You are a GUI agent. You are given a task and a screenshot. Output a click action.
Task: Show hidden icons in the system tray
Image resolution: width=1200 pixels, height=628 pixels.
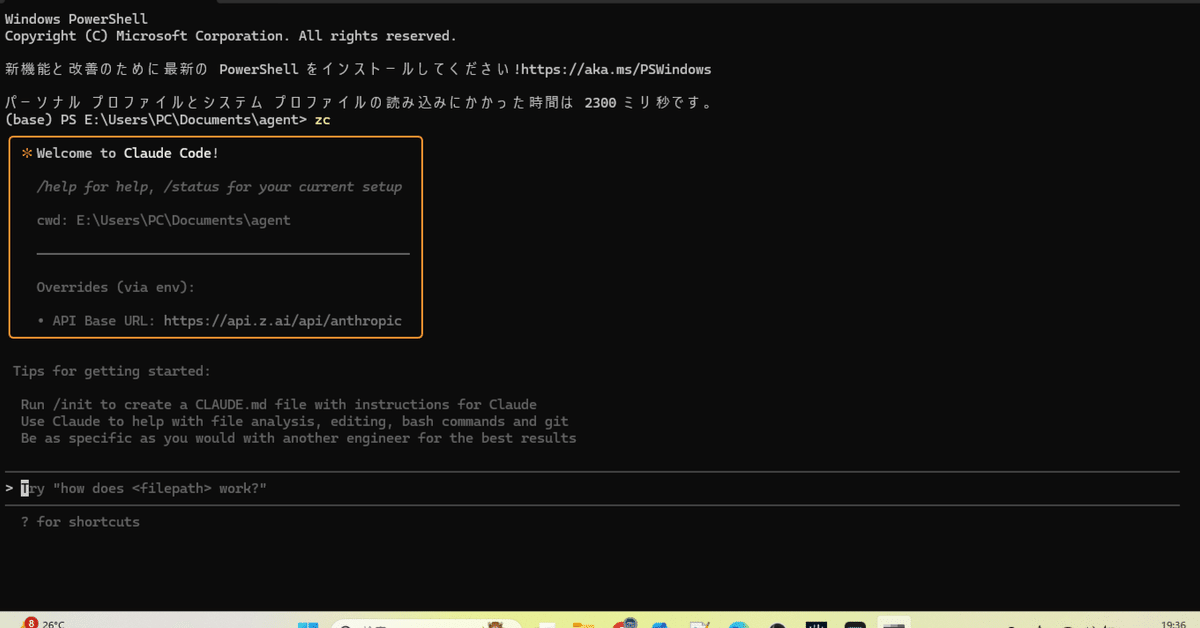click(x=1010, y=622)
